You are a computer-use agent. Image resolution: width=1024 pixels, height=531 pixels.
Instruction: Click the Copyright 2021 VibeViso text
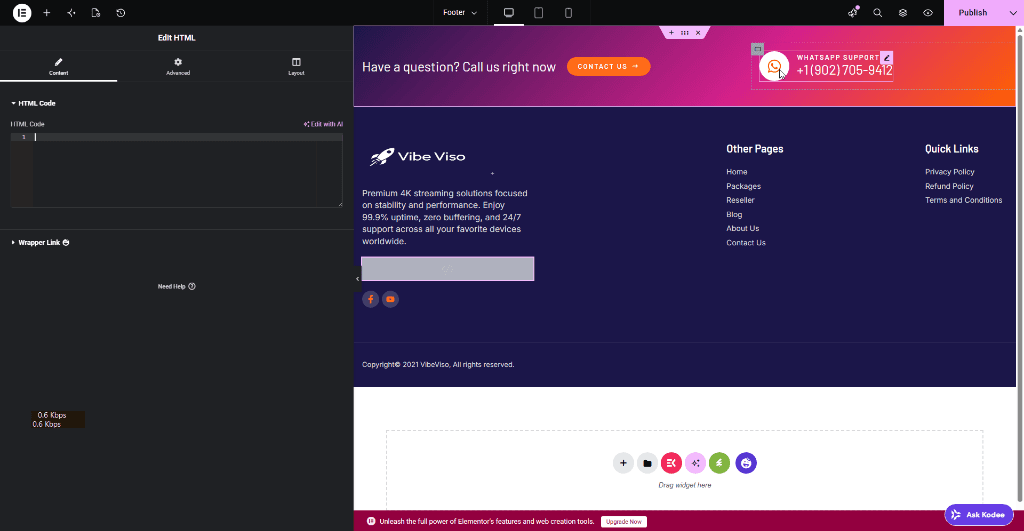pyautogui.click(x=438, y=364)
